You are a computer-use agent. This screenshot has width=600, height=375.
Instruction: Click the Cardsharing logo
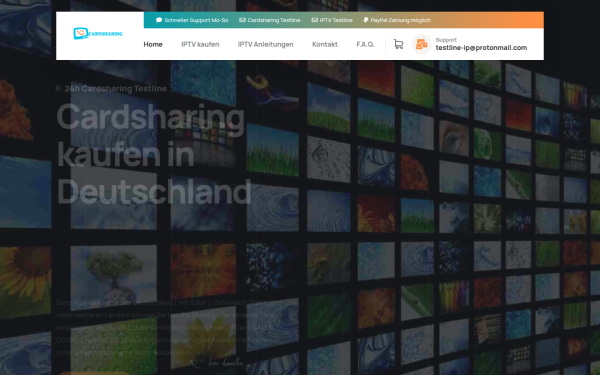coord(98,34)
